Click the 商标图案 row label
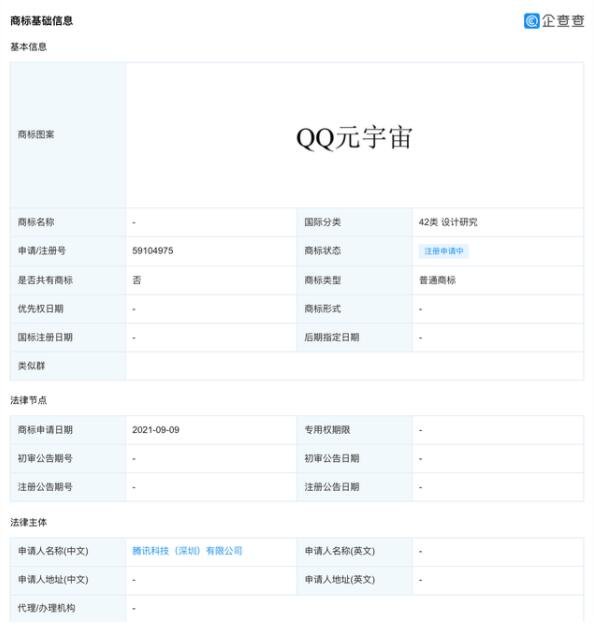594x633 pixels. point(36,134)
